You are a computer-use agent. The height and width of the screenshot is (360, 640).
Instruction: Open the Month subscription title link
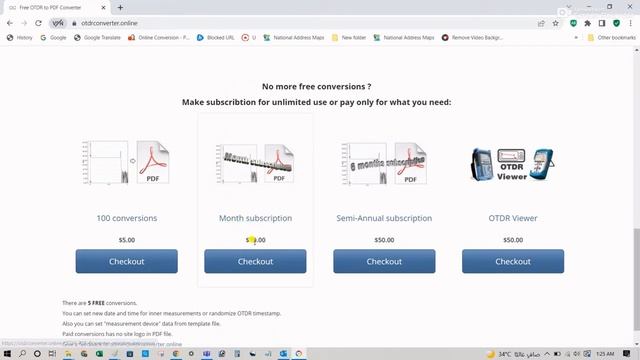pyautogui.click(x=255, y=218)
